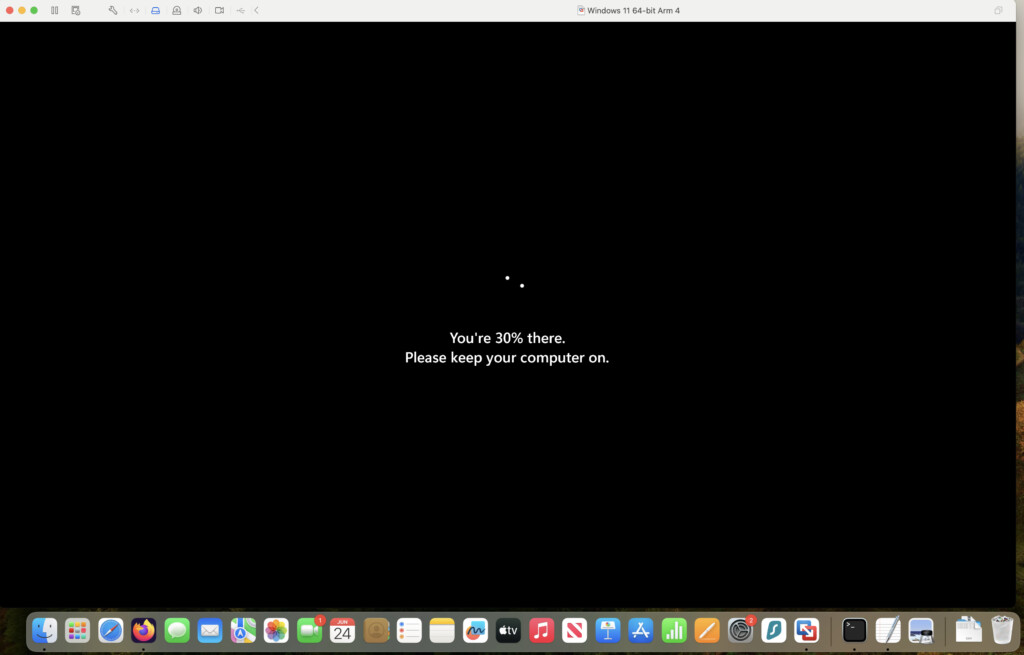Open Surfshark VPN from the Dock
This screenshot has width=1024, height=655.
pyautogui.click(x=774, y=630)
